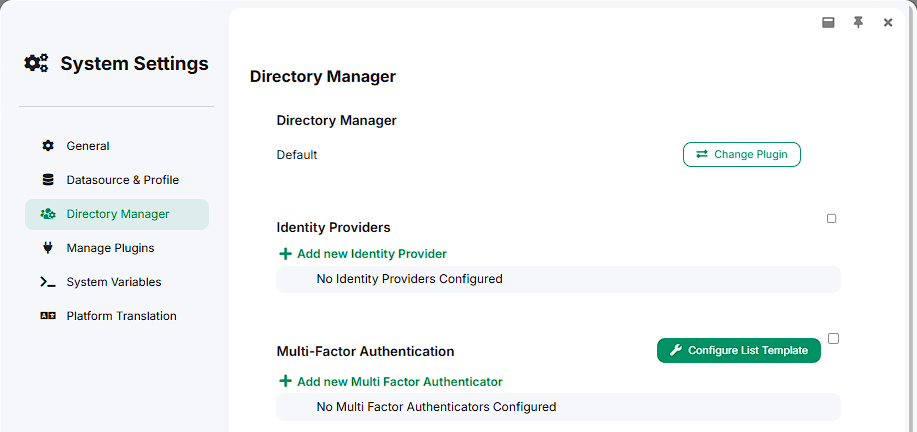Close the System Settings panel

pos(888,23)
